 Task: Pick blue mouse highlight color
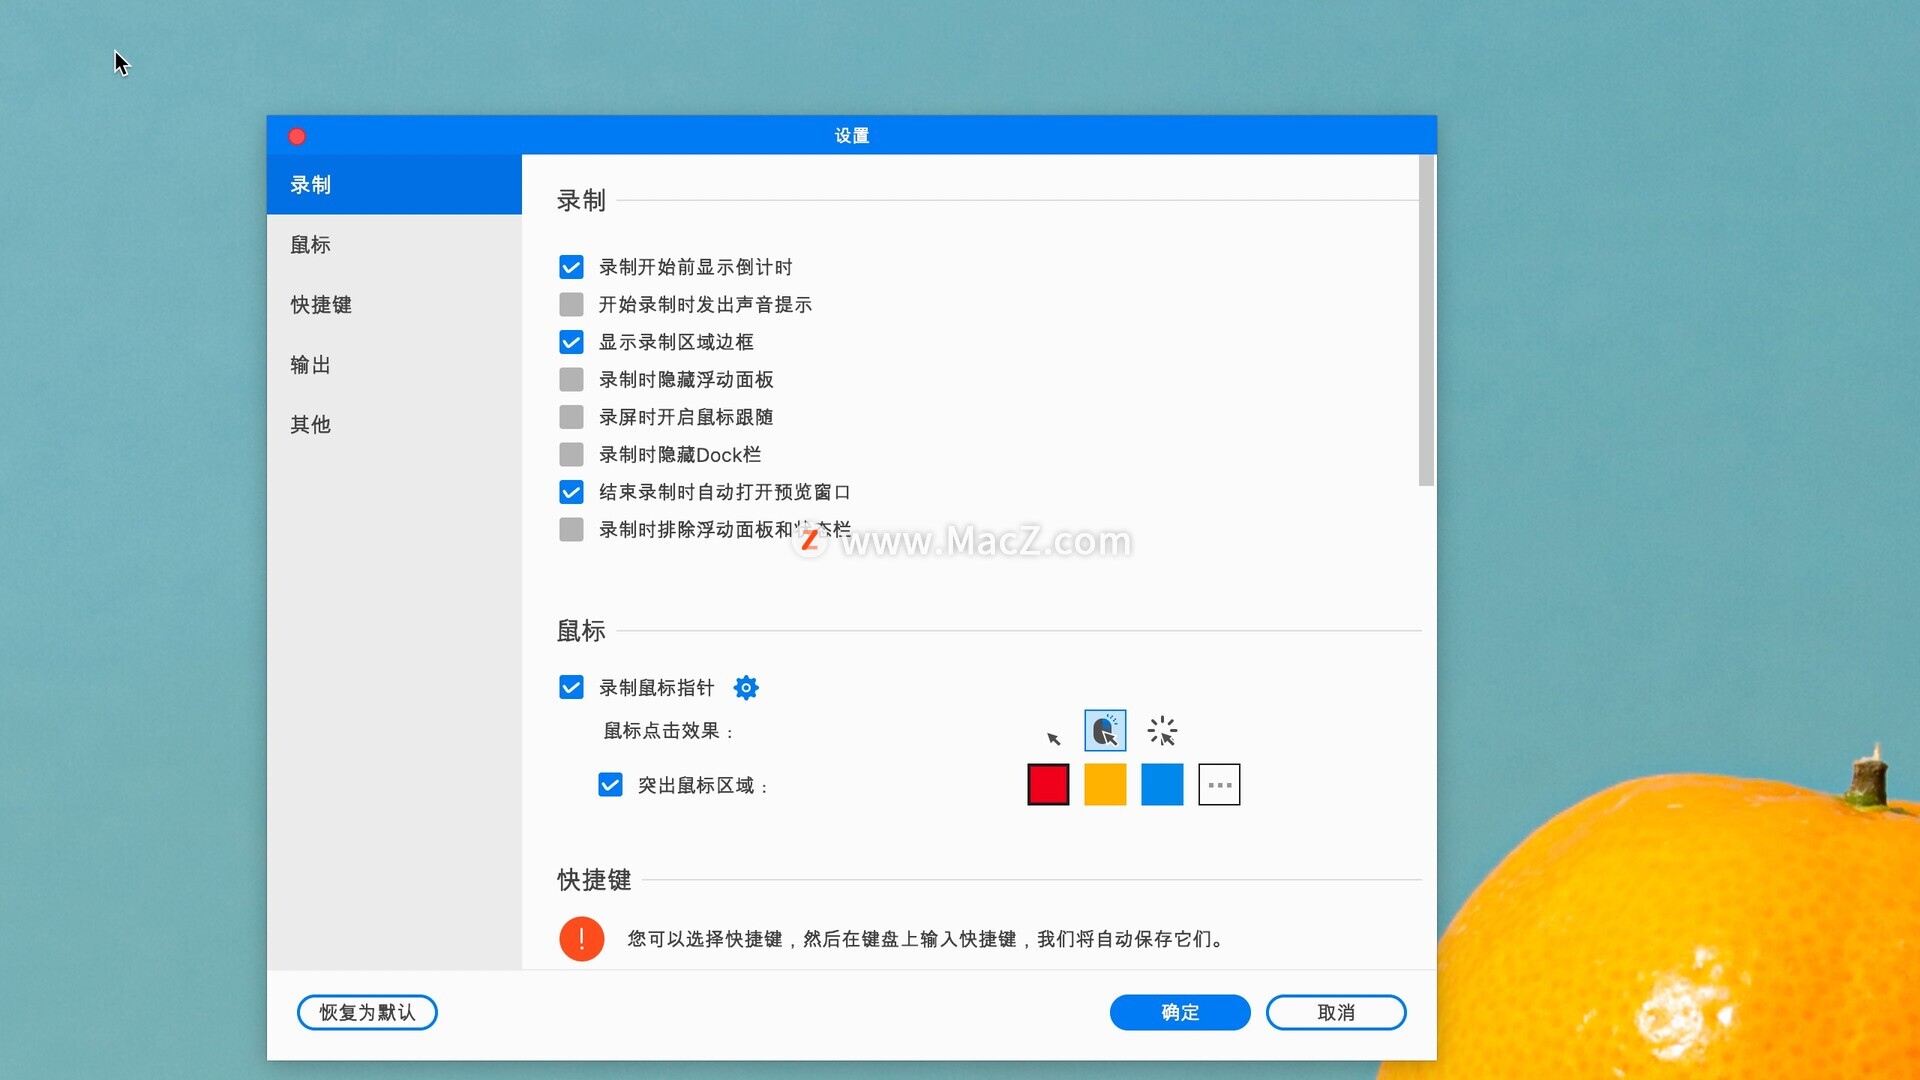(x=1162, y=785)
